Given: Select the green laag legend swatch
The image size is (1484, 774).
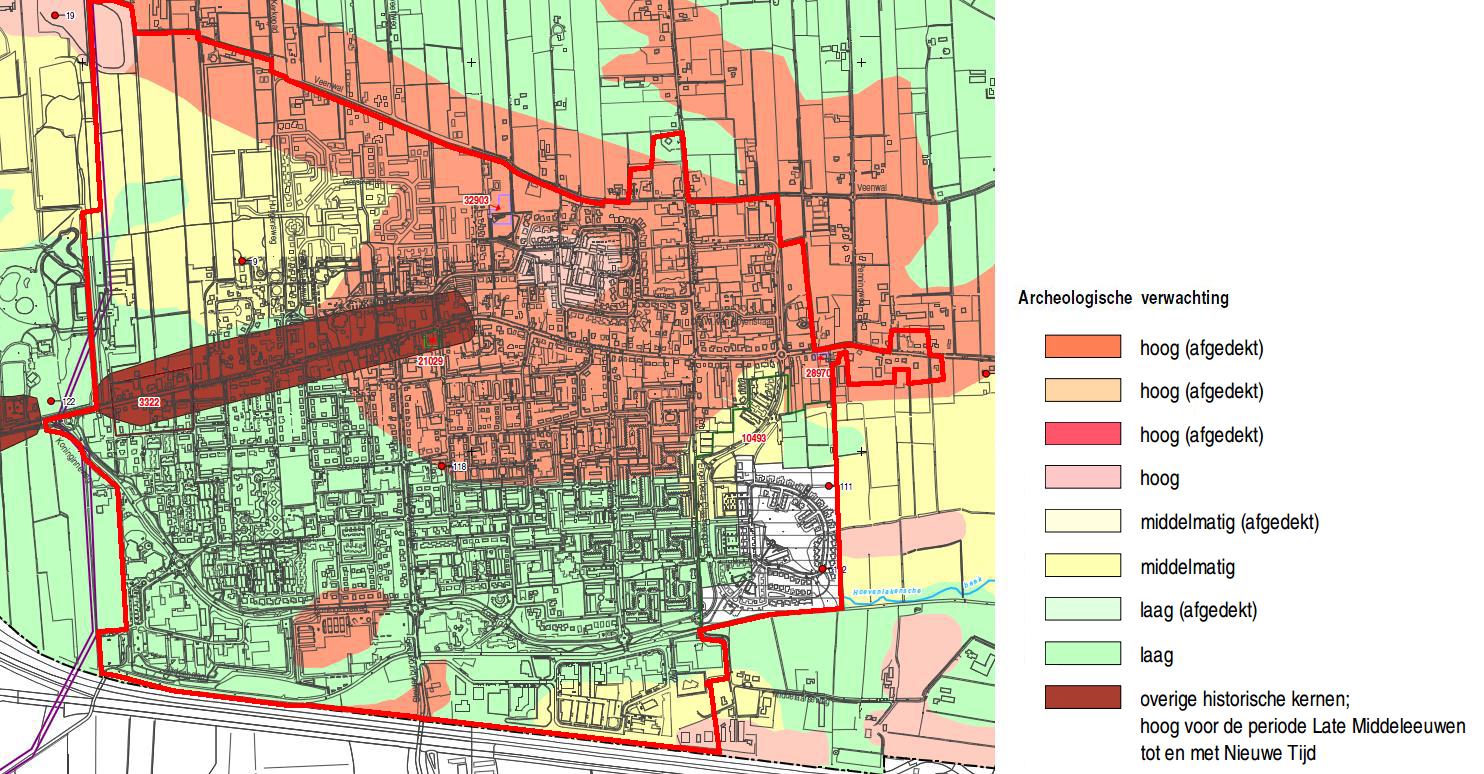Looking at the screenshot, I should [x=1082, y=655].
